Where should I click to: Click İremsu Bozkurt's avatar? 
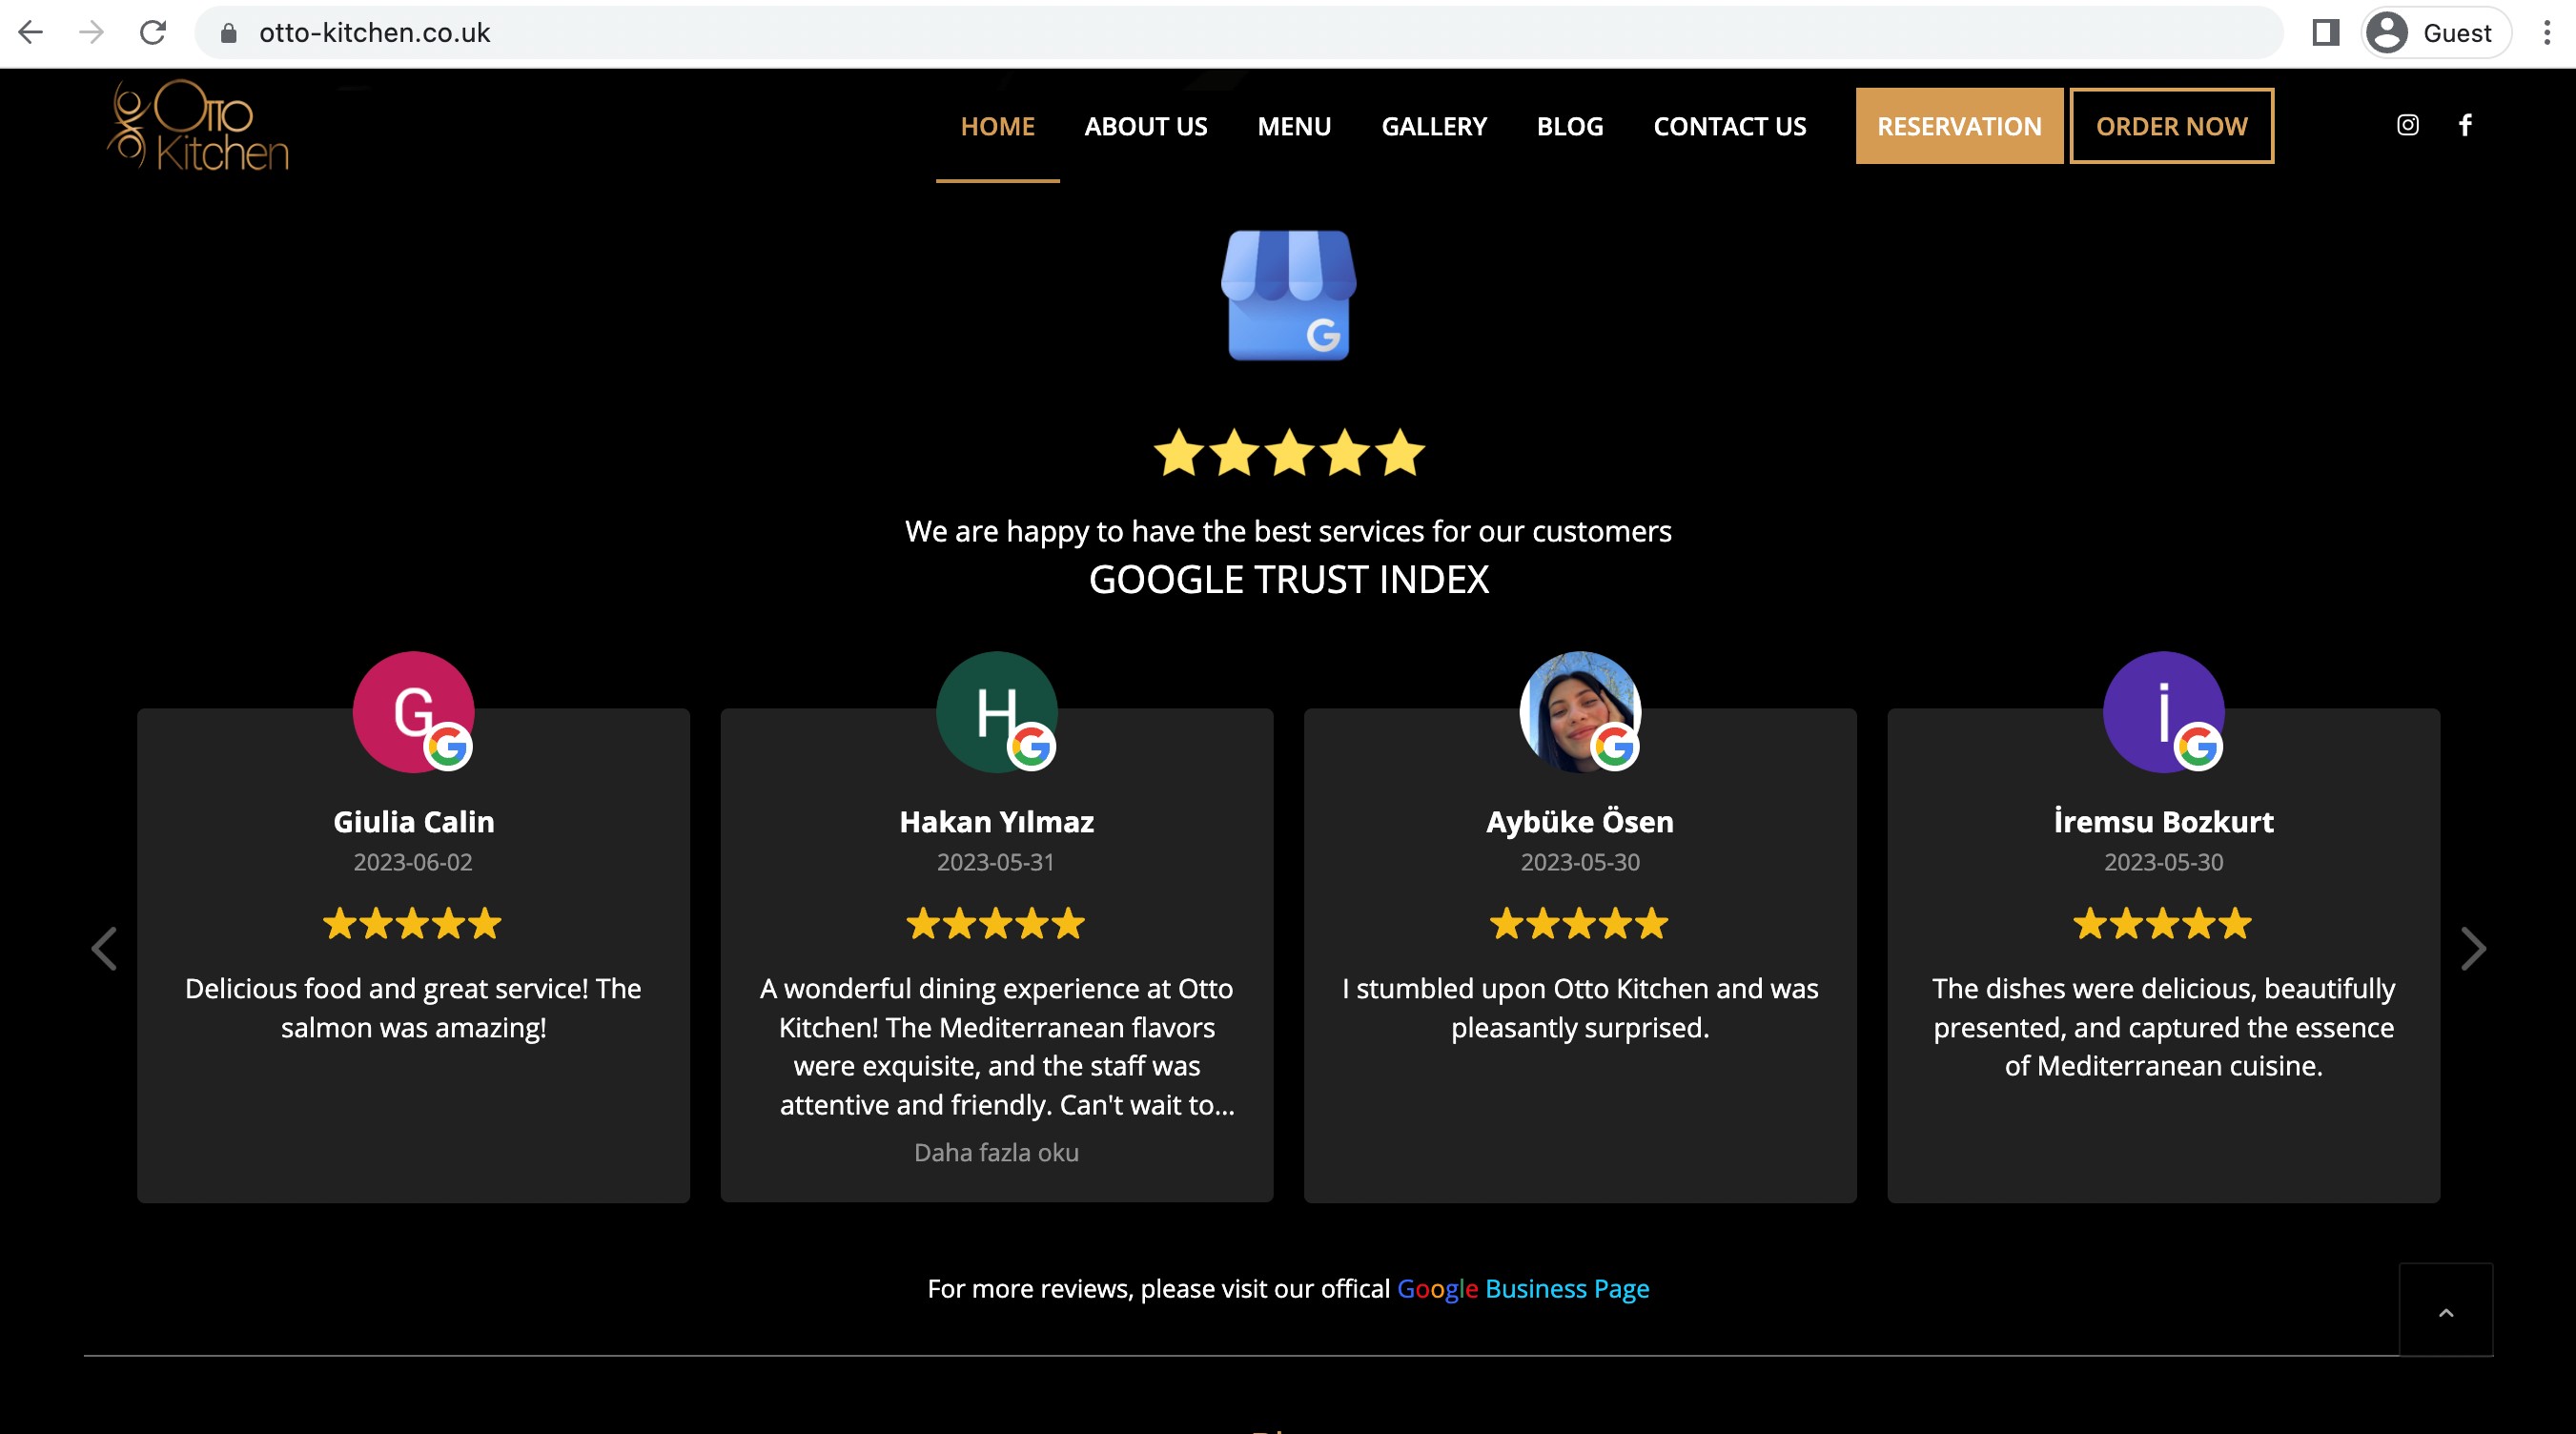click(2163, 712)
